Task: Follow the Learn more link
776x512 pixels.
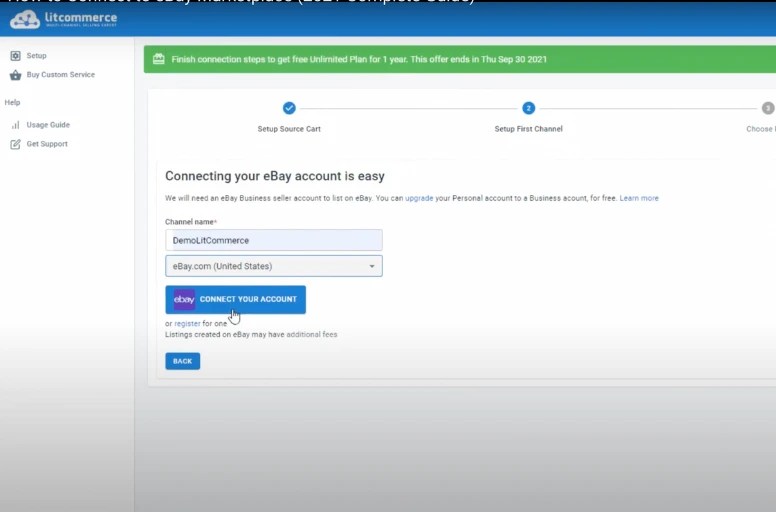Action: 639,198
